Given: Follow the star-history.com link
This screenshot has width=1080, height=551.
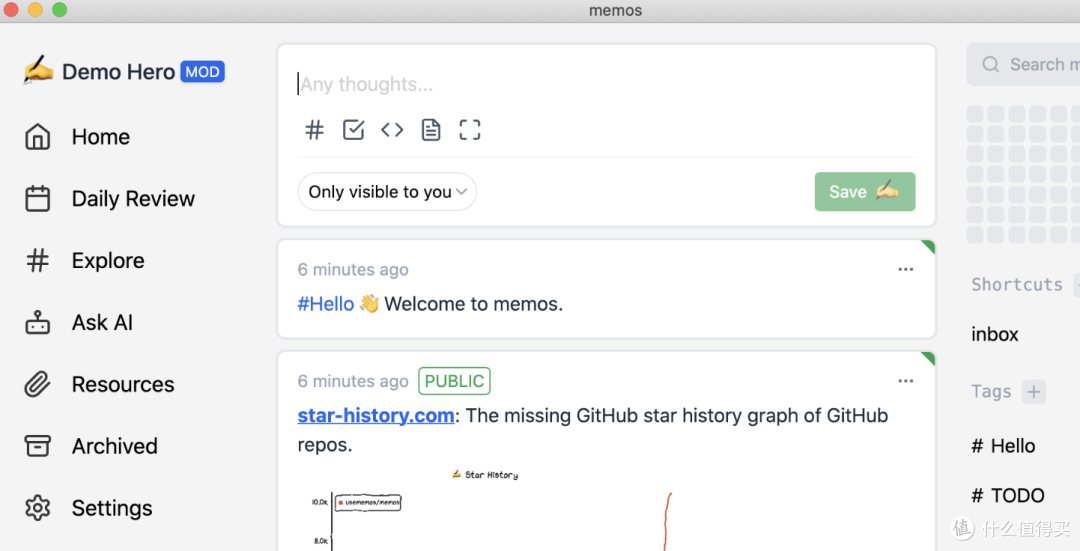Looking at the screenshot, I should tap(376, 416).
